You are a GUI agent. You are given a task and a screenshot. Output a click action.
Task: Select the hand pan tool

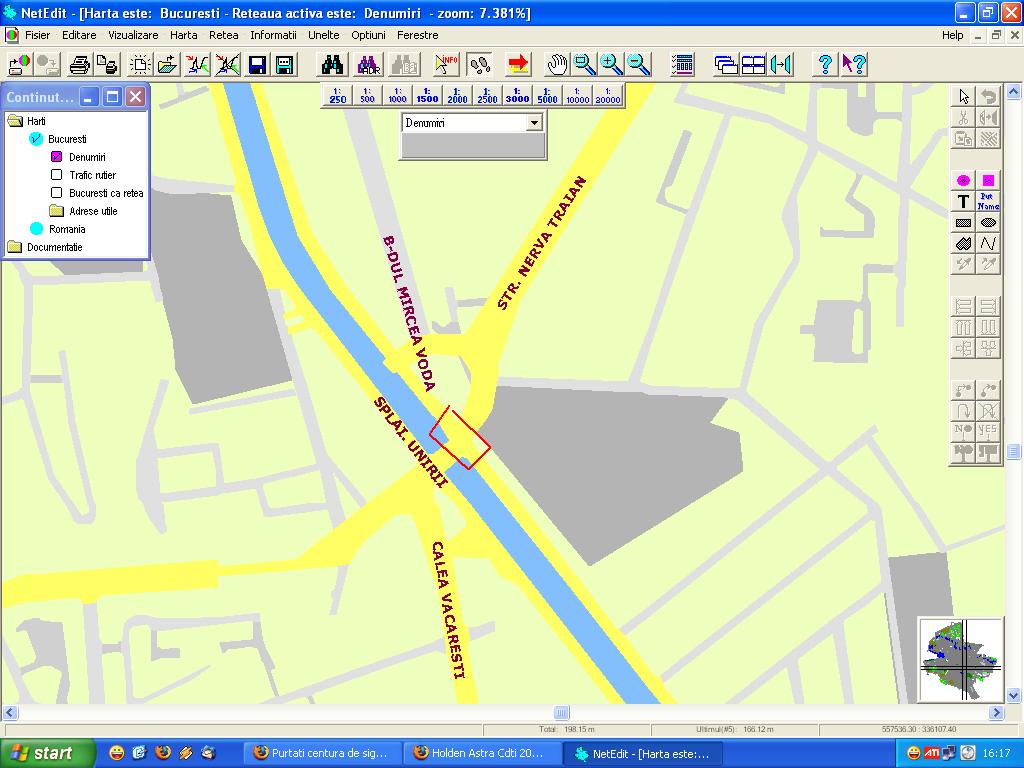[557, 65]
